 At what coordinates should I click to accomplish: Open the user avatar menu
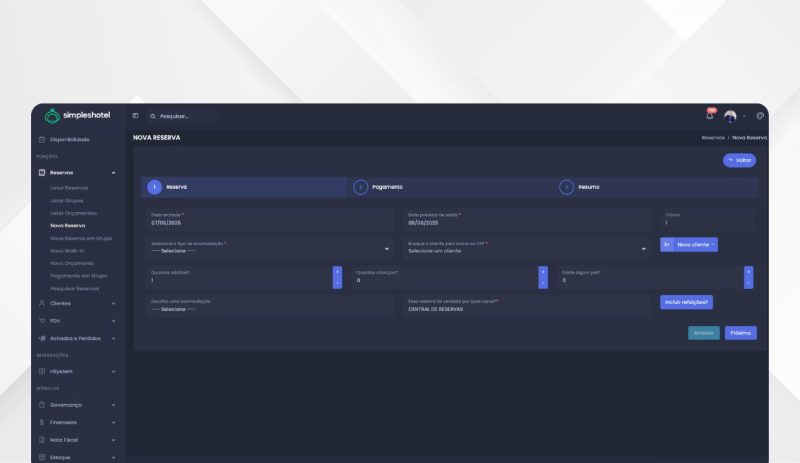(731, 116)
